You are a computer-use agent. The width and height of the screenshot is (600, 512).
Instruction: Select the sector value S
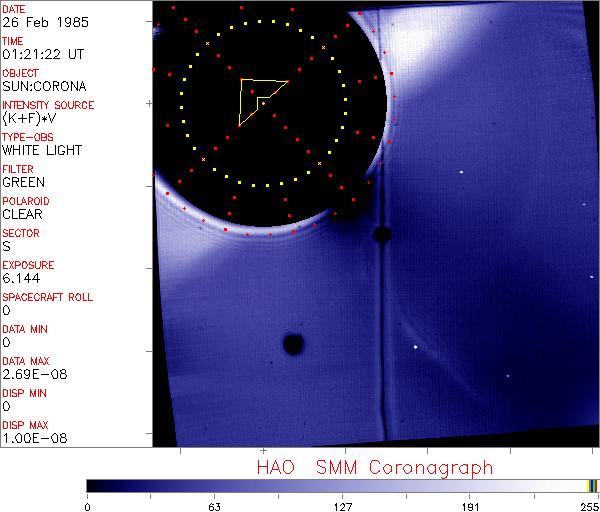click(x=6, y=246)
